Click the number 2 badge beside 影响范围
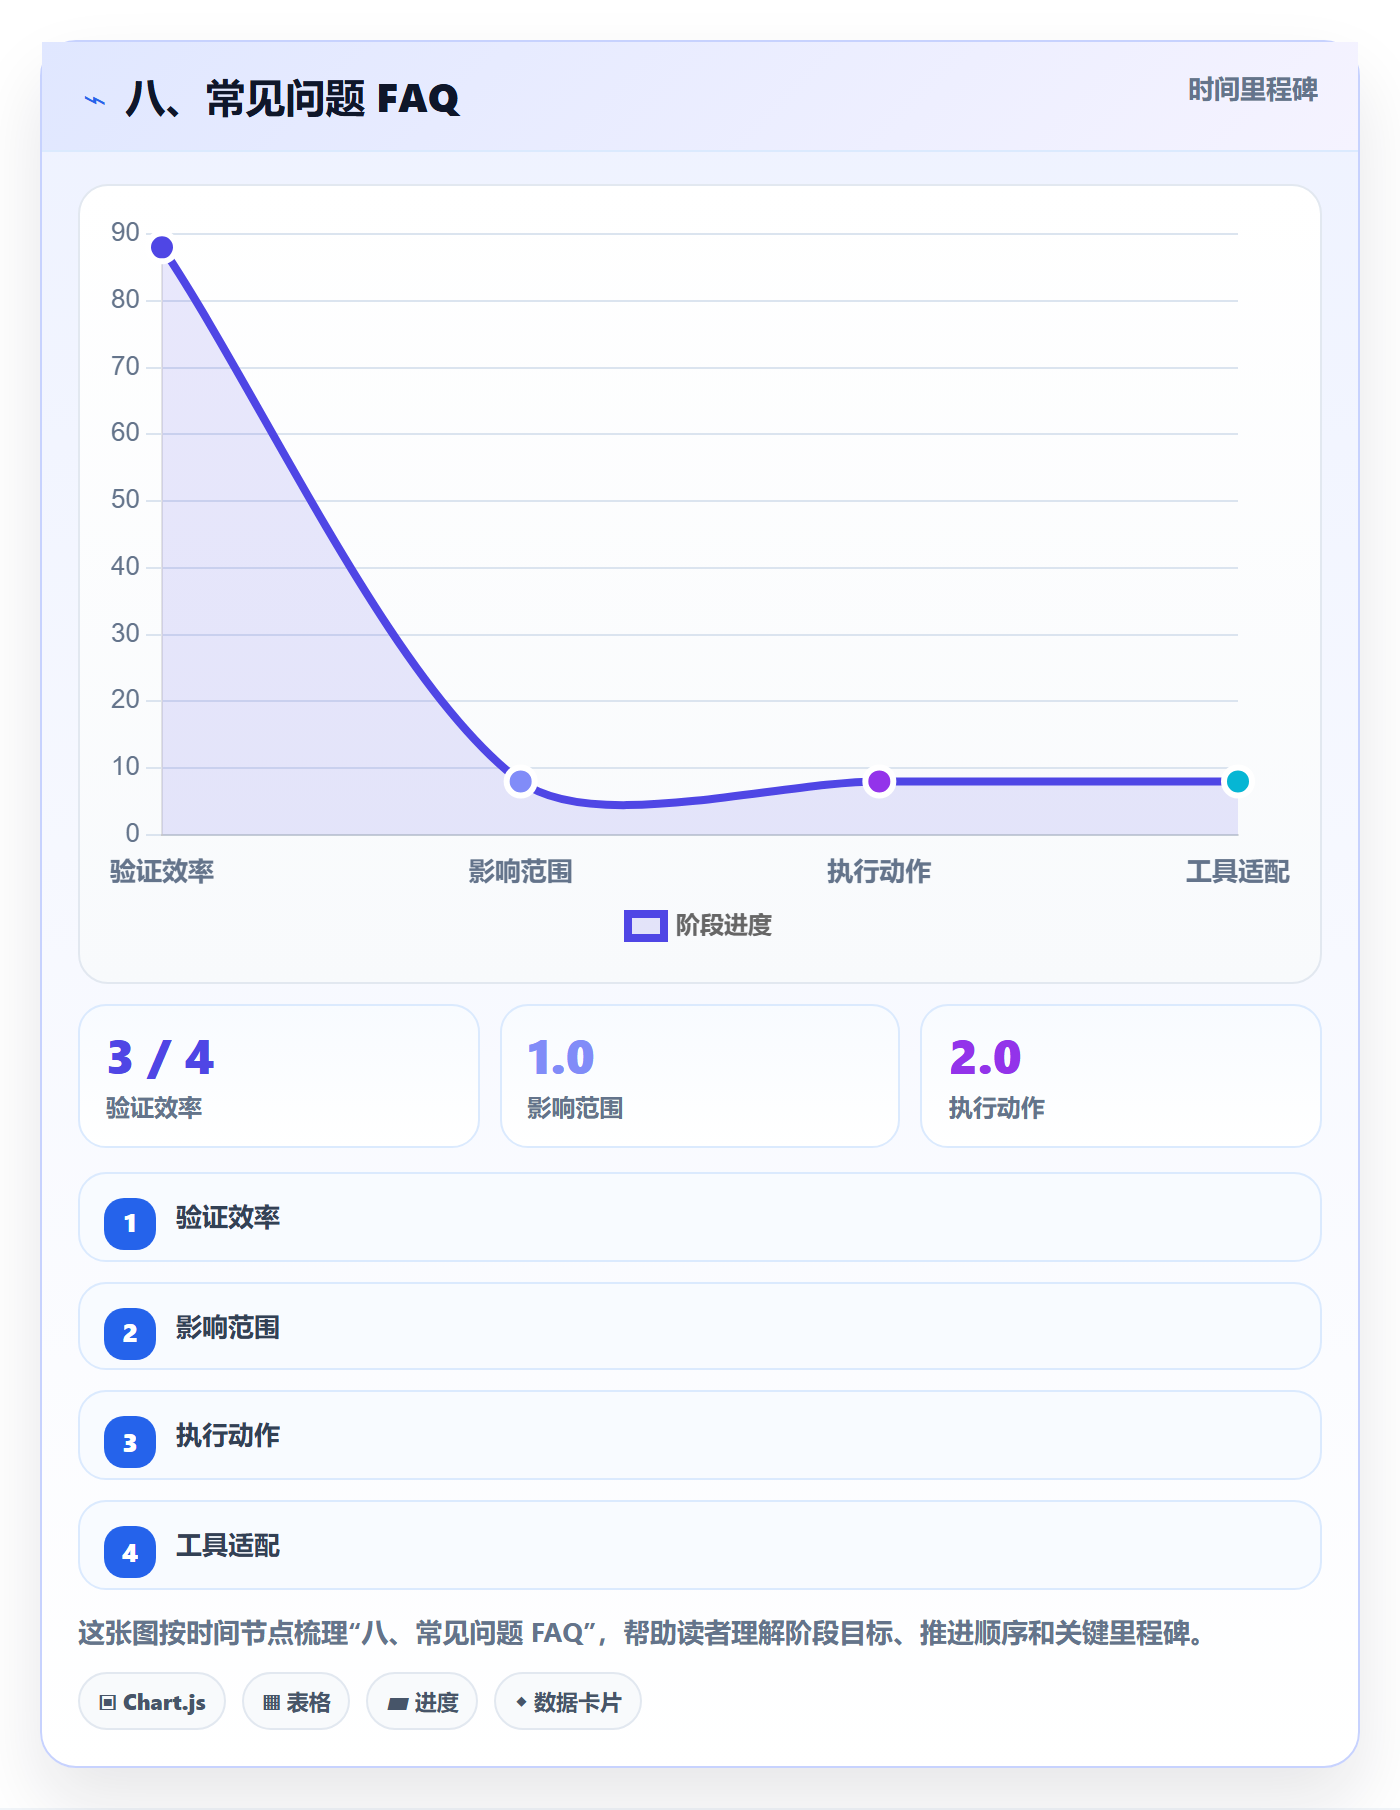 pos(130,1333)
